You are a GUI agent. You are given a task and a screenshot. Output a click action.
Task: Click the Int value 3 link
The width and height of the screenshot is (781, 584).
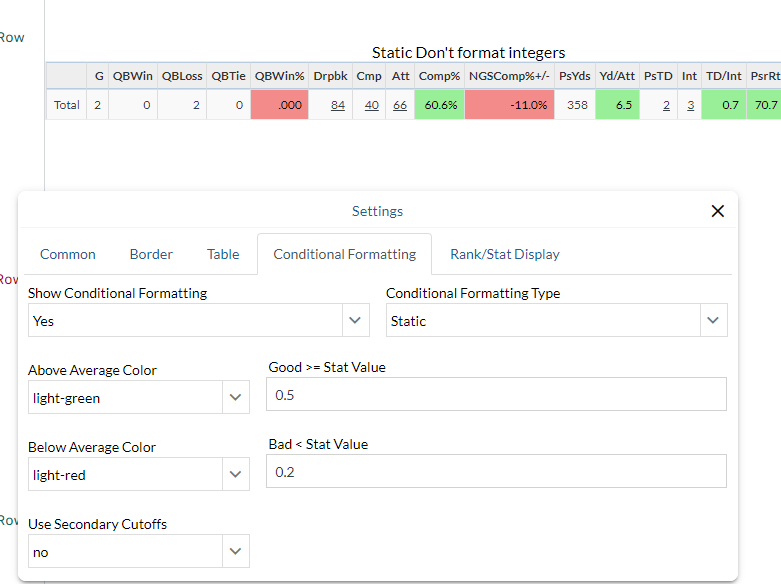(690, 105)
